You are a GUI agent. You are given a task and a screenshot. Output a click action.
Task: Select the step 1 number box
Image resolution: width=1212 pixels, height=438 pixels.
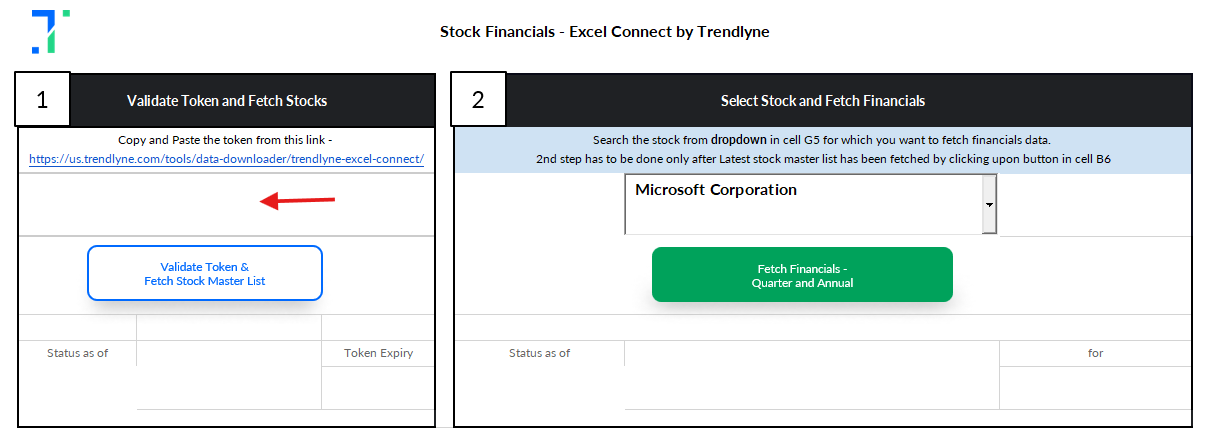(x=42, y=100)
